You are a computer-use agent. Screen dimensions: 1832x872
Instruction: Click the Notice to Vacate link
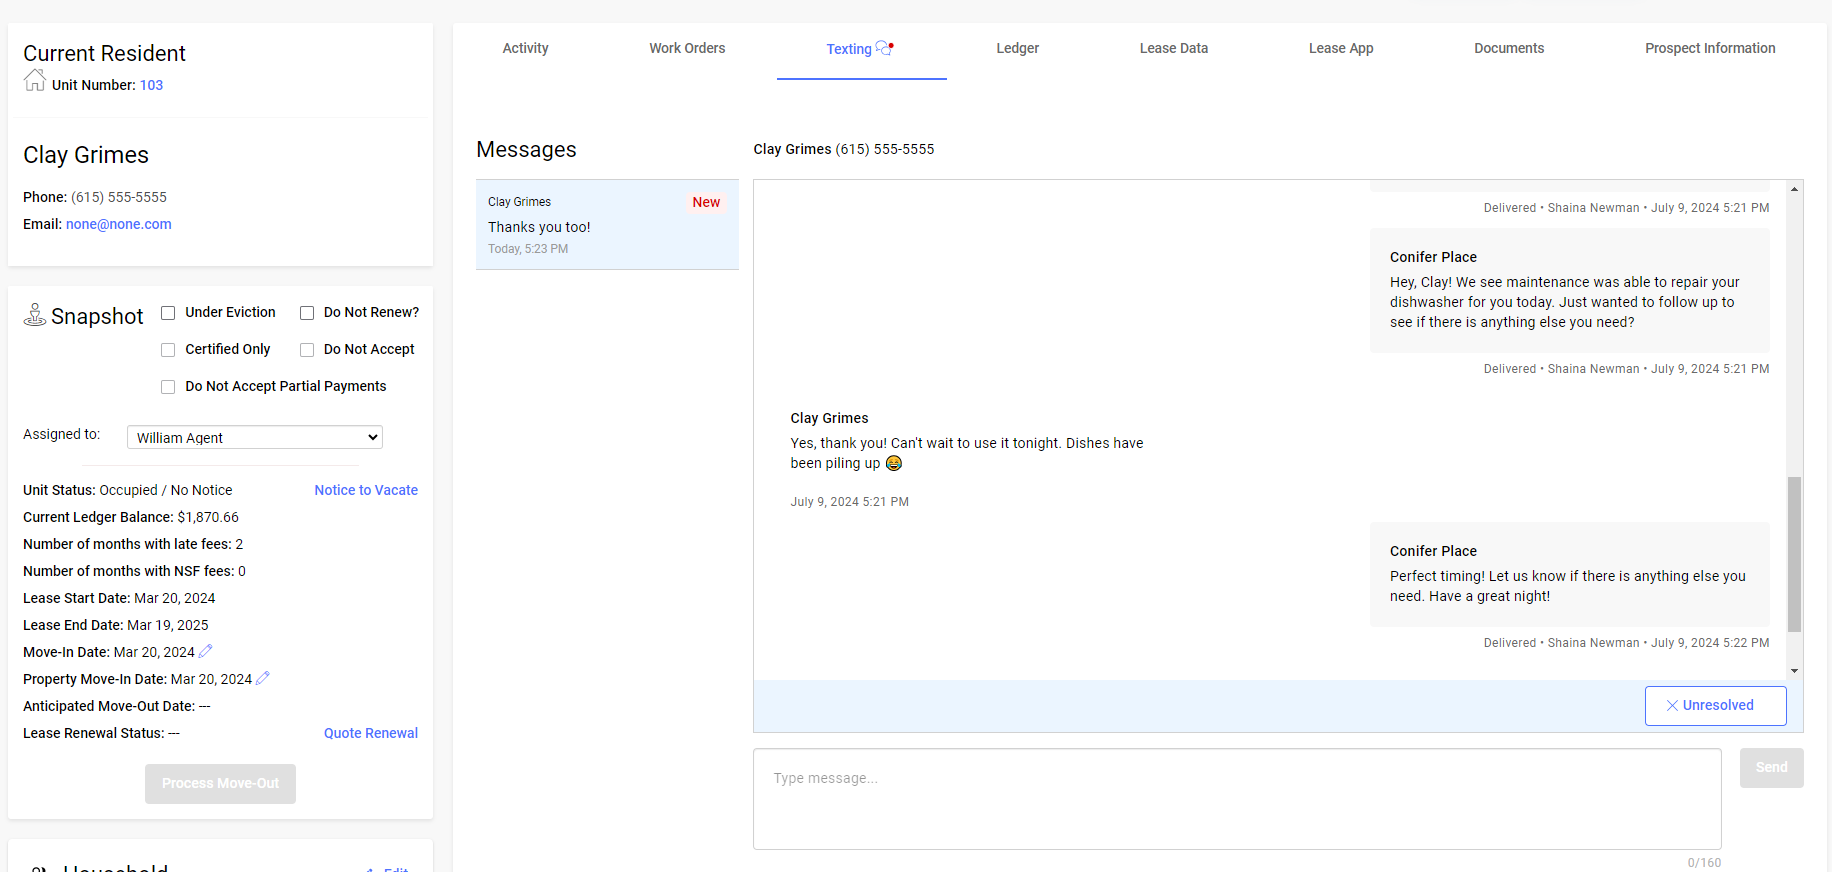366,490
